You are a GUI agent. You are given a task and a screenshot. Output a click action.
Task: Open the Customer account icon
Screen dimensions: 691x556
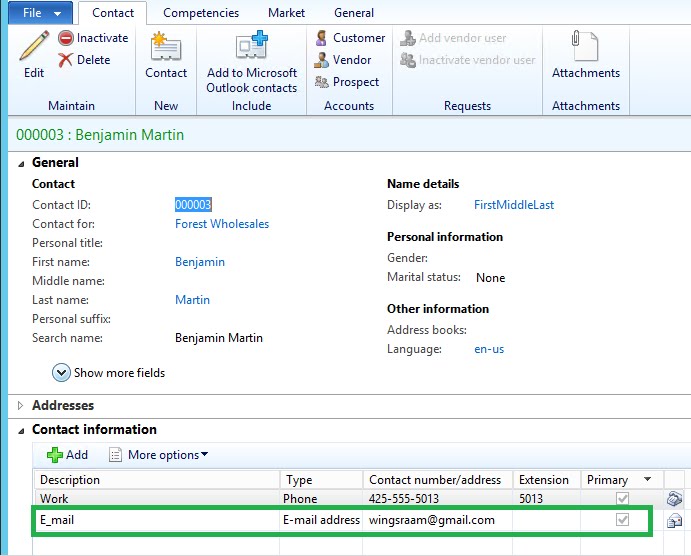(x=321, y=38)
